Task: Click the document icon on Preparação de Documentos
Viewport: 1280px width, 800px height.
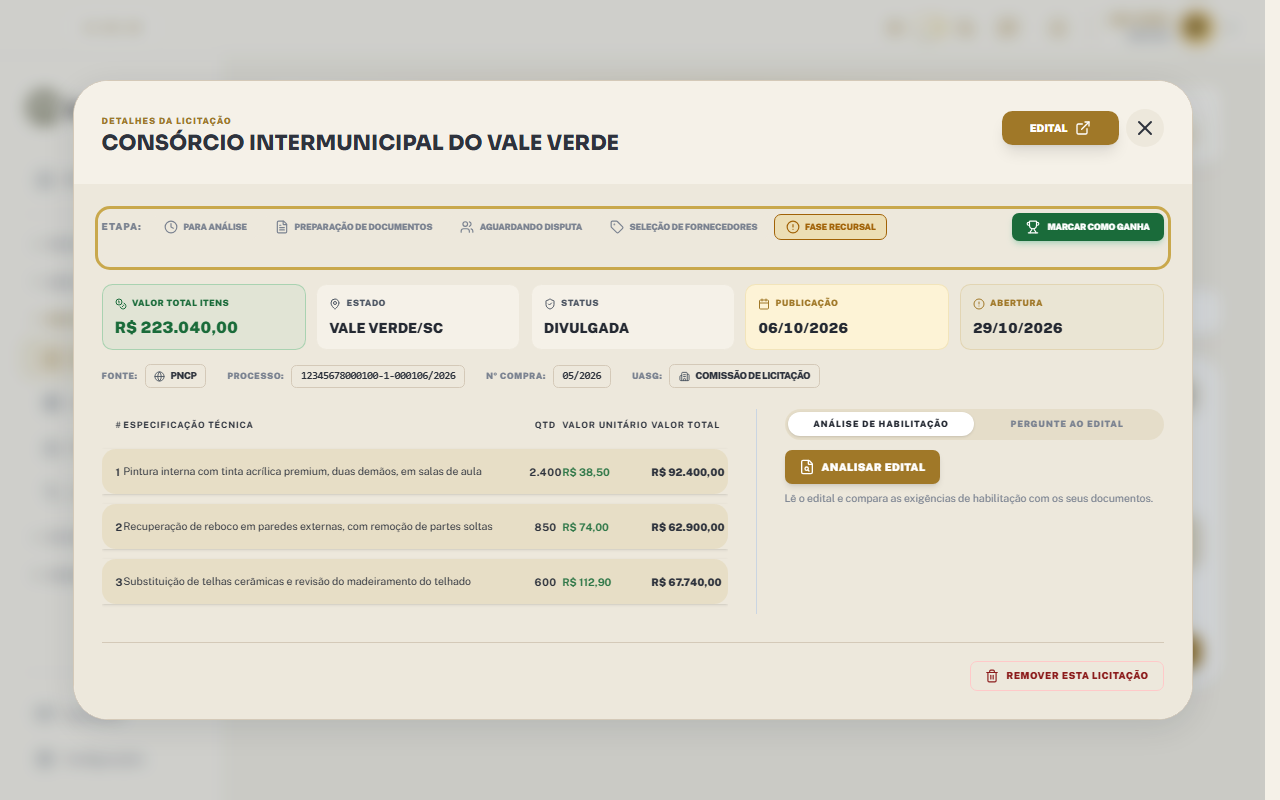Action: click(x=282, y=227)
